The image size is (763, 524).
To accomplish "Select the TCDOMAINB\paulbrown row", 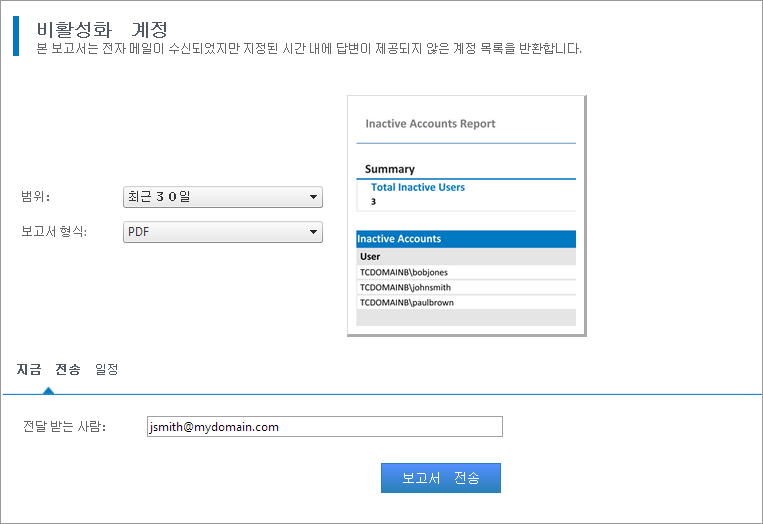I will [x=406, y=302].
